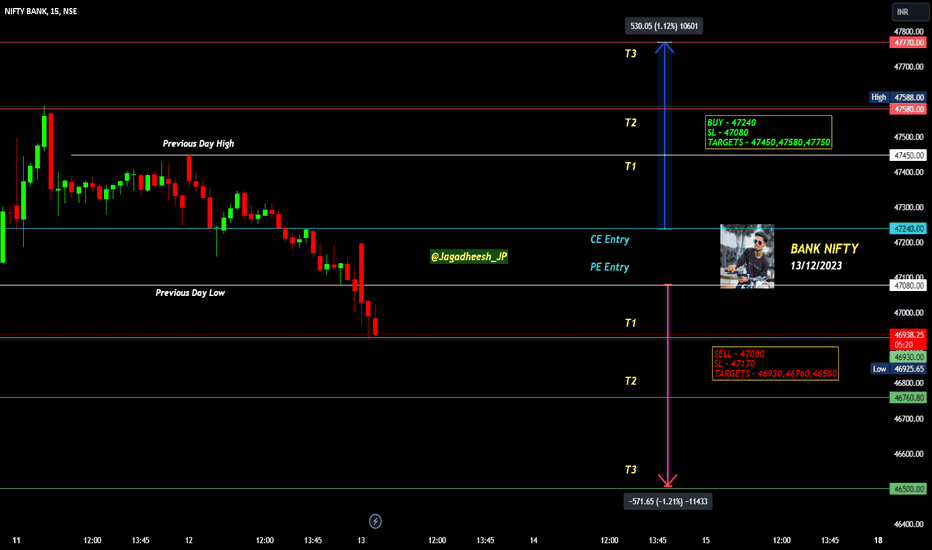932x550 pixels.
Task: Click the NIFTY BANK, 15, NSE symbol title
Action: point(41,11)
